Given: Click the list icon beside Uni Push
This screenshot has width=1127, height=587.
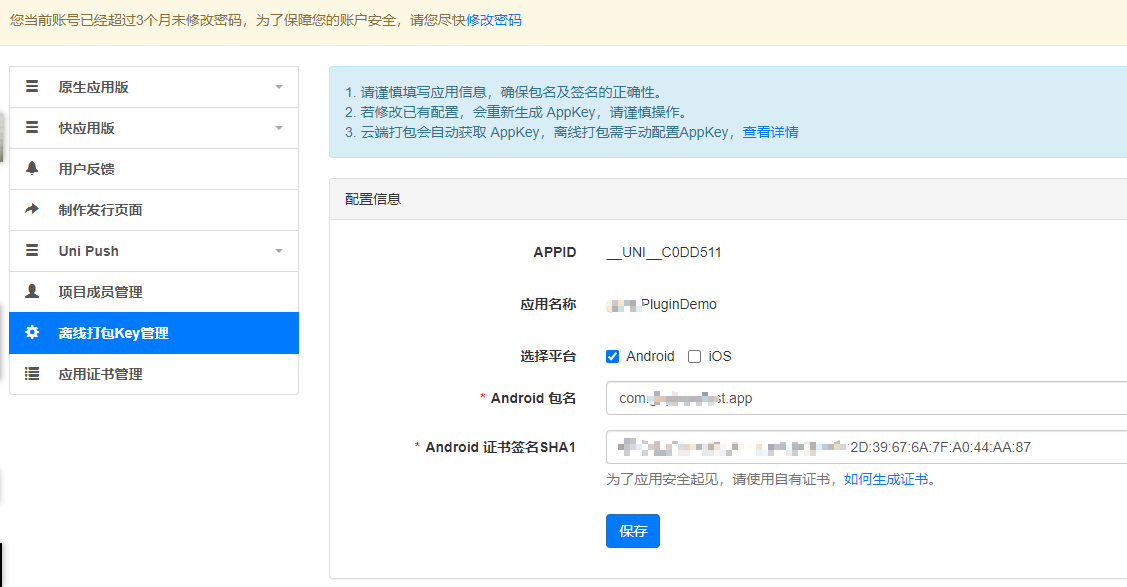Looking at the screenshot, I should click(32, 251).
